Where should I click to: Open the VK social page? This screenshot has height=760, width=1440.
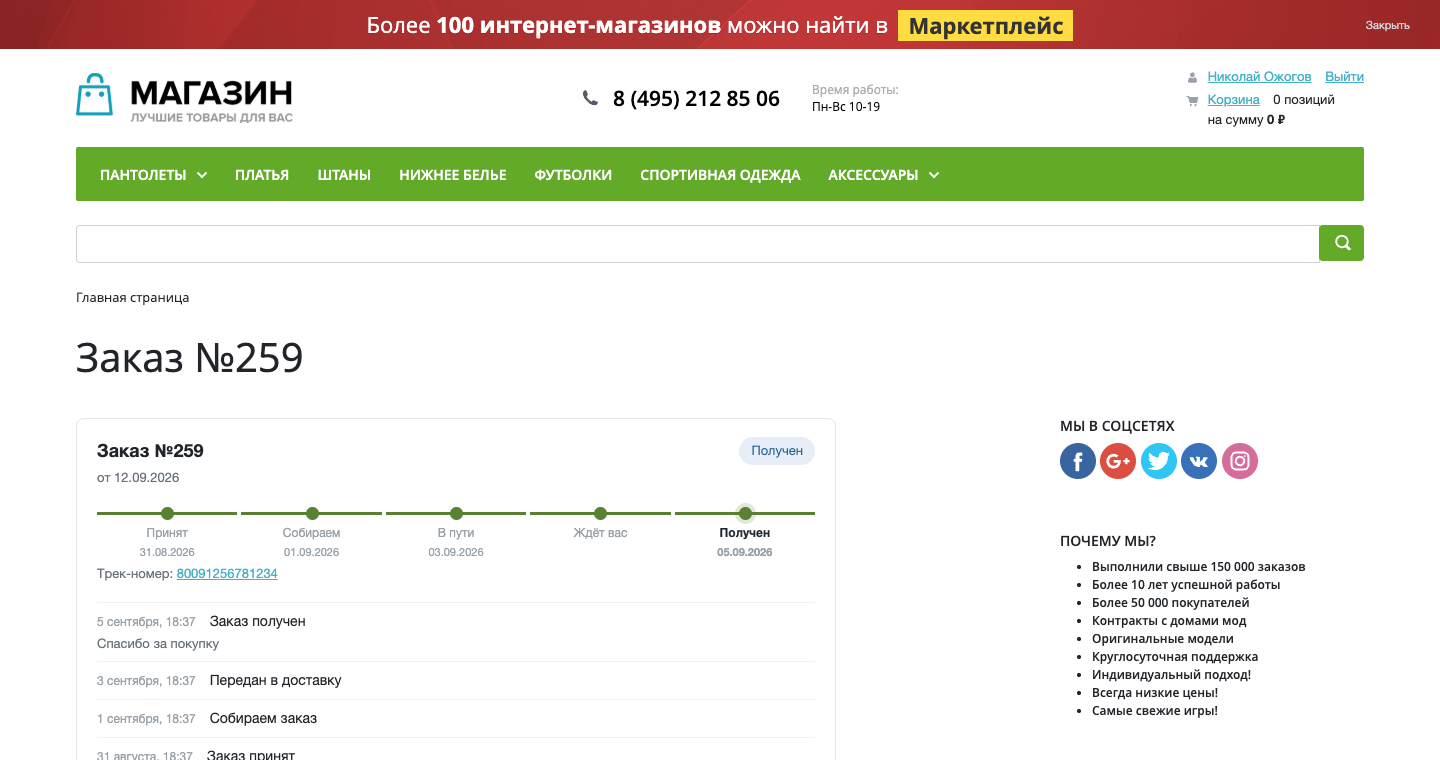click(x=1199, y=461)
